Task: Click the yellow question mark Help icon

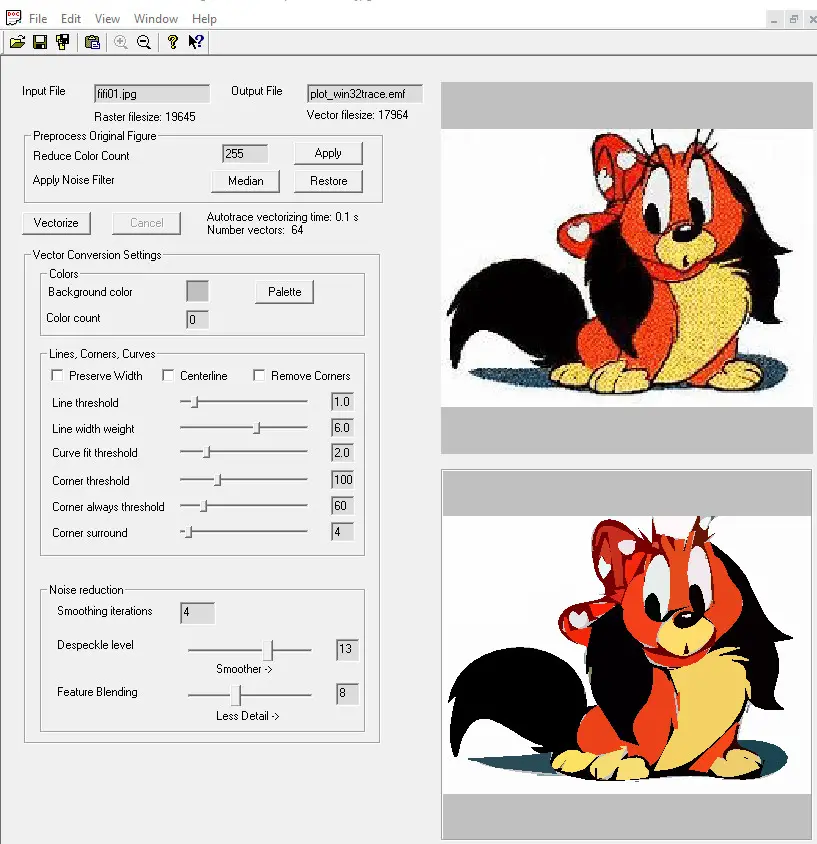Action: [x=173, y=42]
